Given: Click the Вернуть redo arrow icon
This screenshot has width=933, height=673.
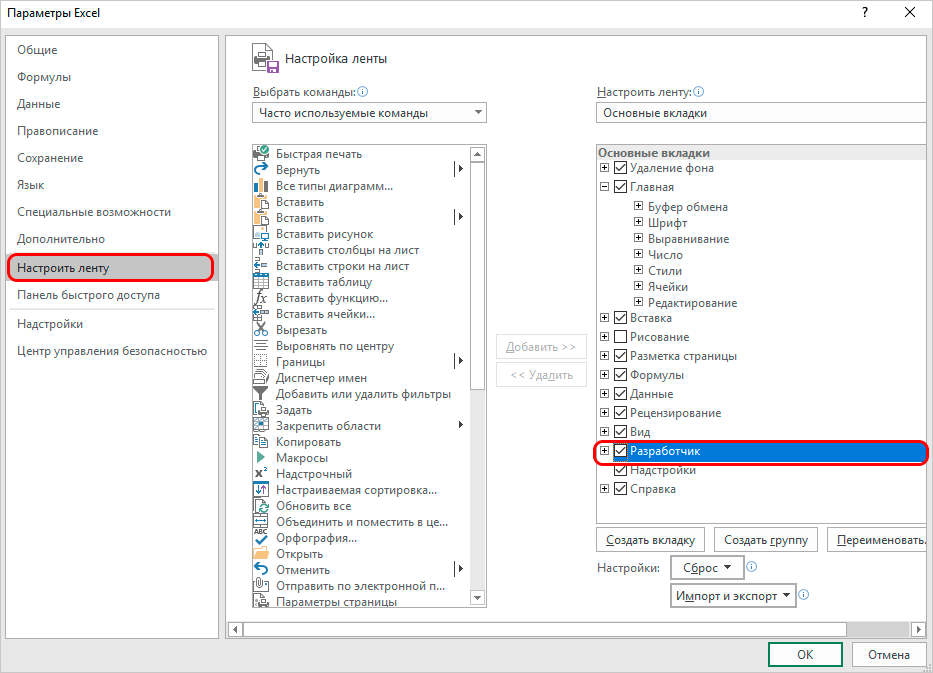Looking at the screenshot, I should click(261, 170).
